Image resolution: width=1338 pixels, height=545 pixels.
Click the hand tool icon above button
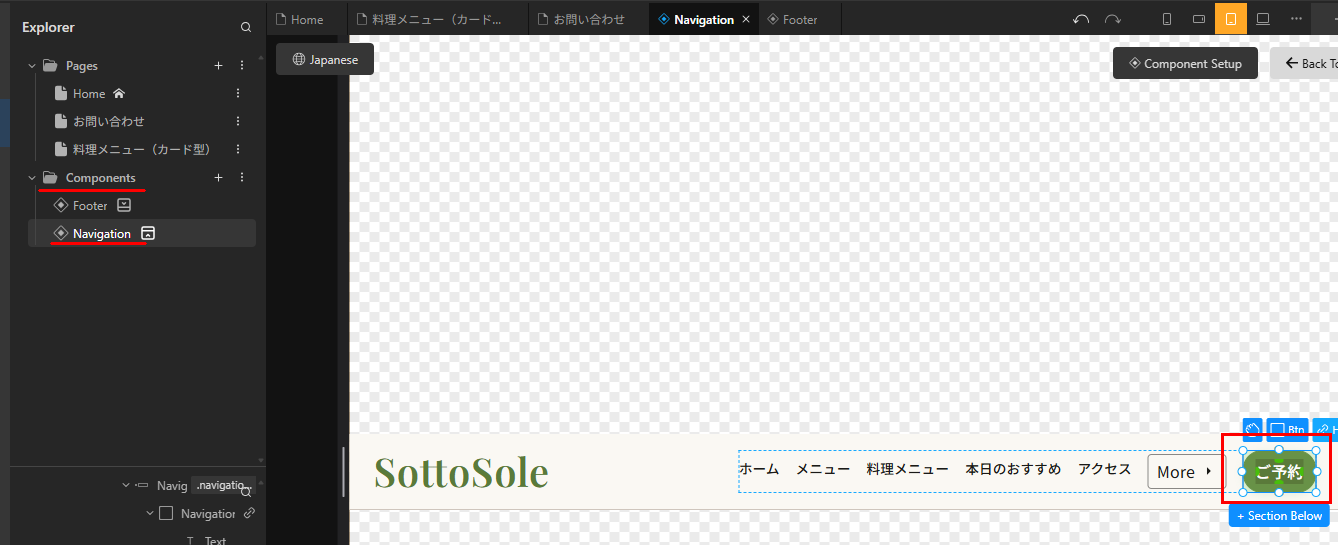(x=1254, y=430)
